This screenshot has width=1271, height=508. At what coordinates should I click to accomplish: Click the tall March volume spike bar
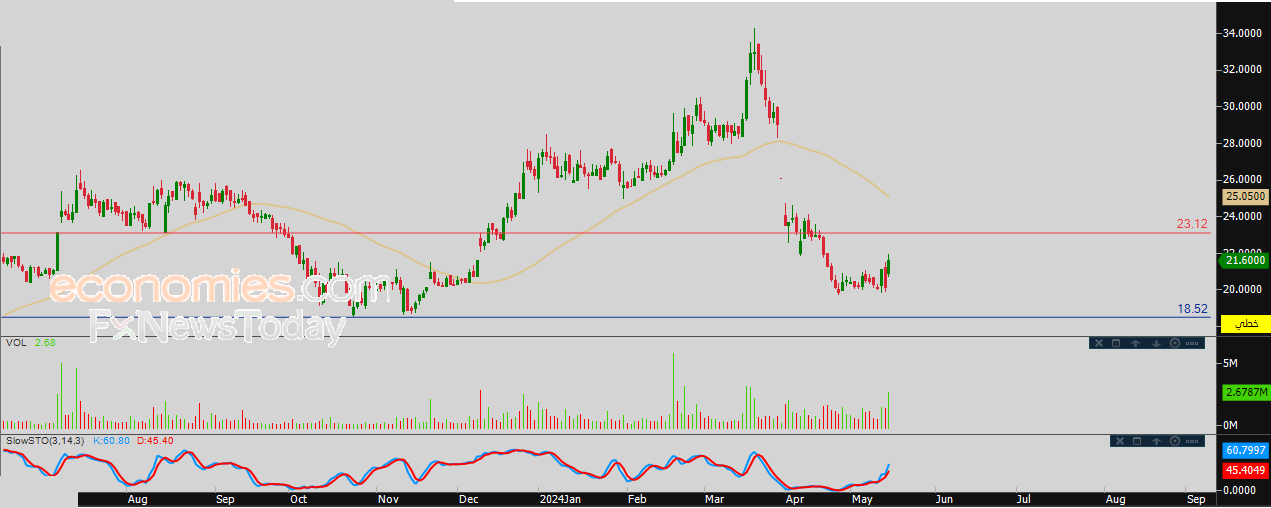pos(673,391)
